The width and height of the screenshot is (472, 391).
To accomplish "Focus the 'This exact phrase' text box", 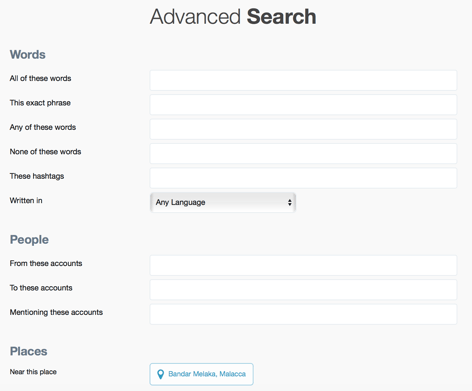I will pyautogui.click(x=303, y=105).
